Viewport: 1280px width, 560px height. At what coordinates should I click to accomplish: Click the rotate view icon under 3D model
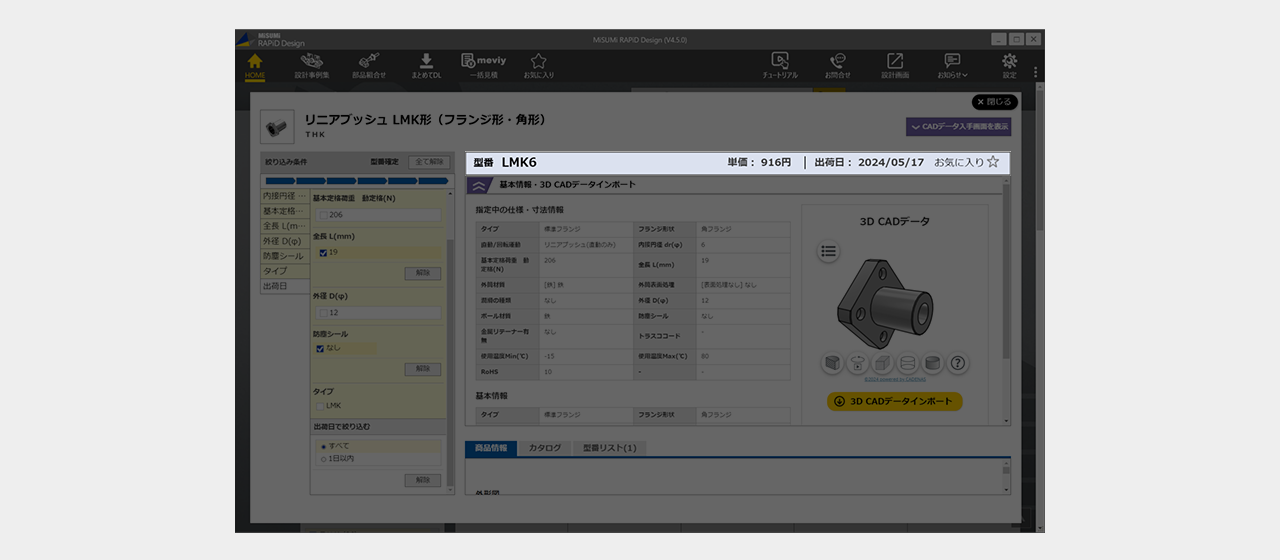(857, 363)
